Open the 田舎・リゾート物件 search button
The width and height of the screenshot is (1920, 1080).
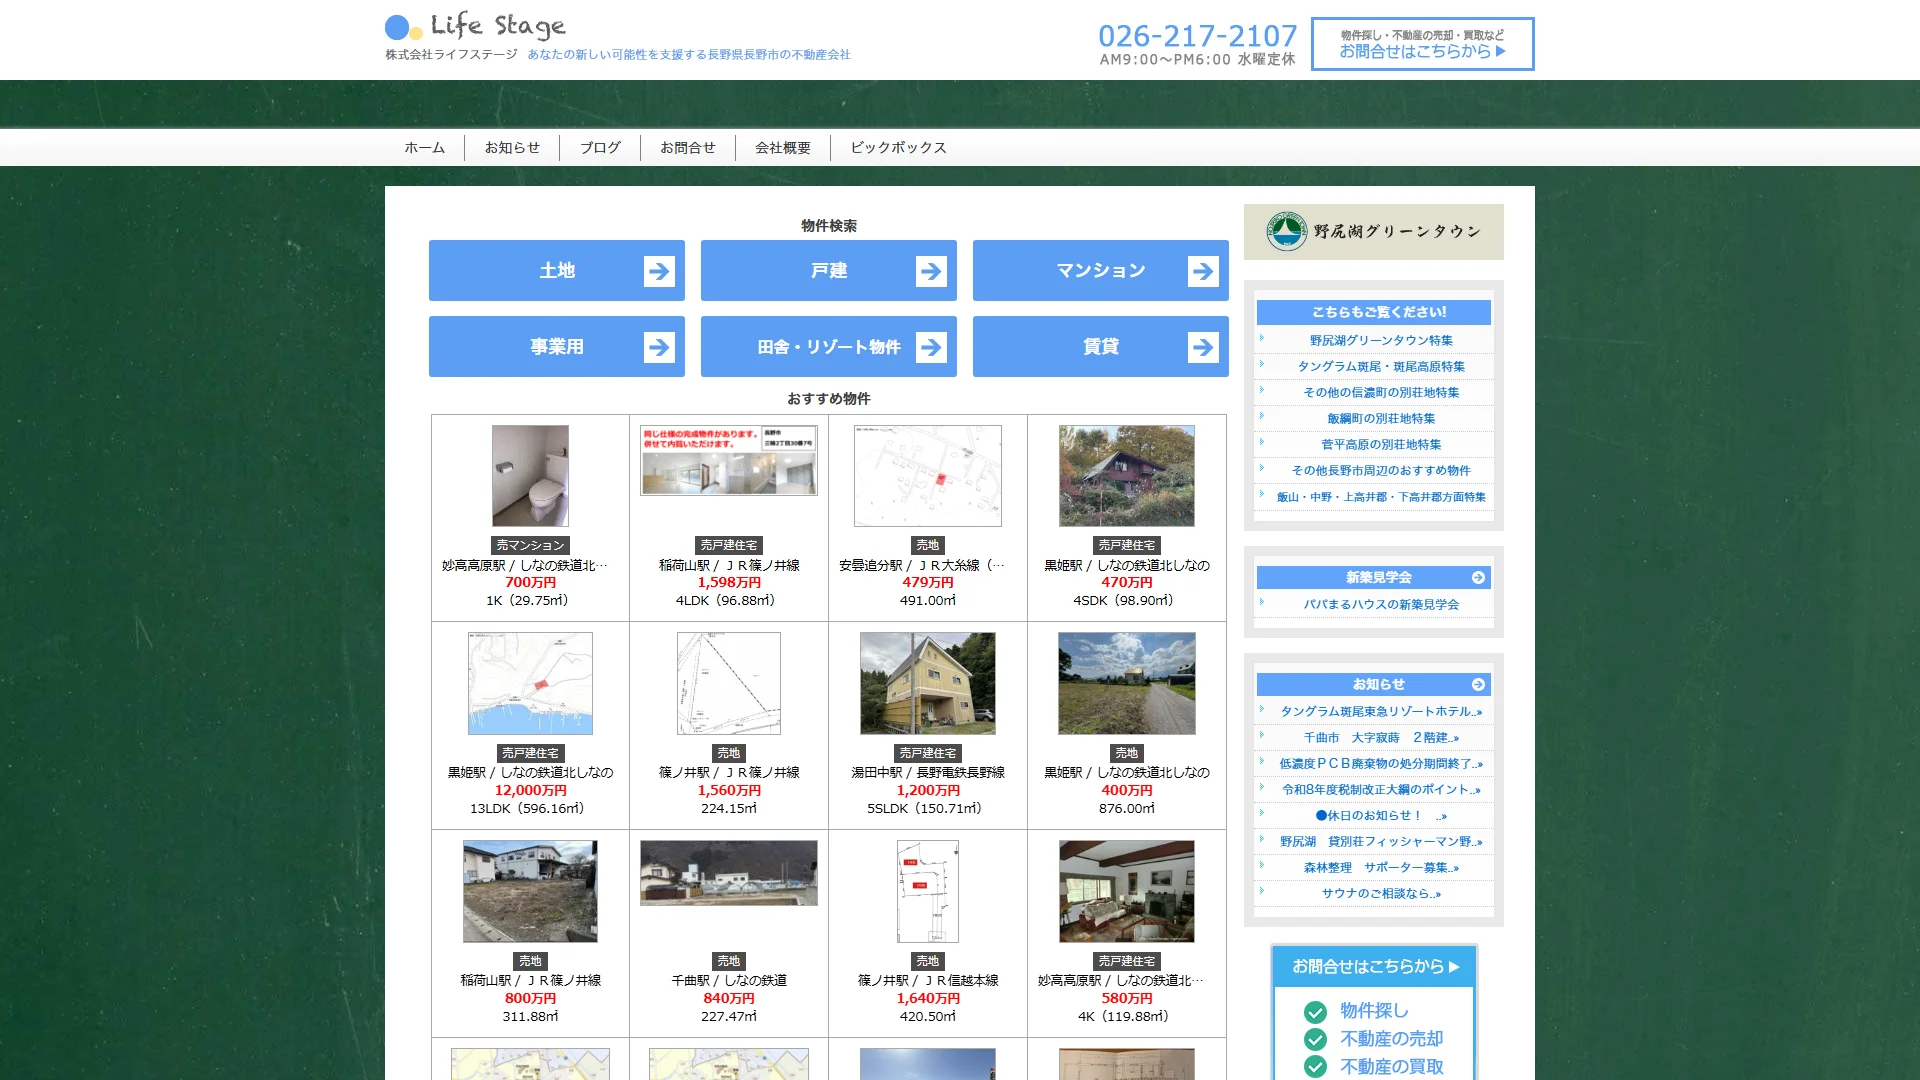click(828, 347)
